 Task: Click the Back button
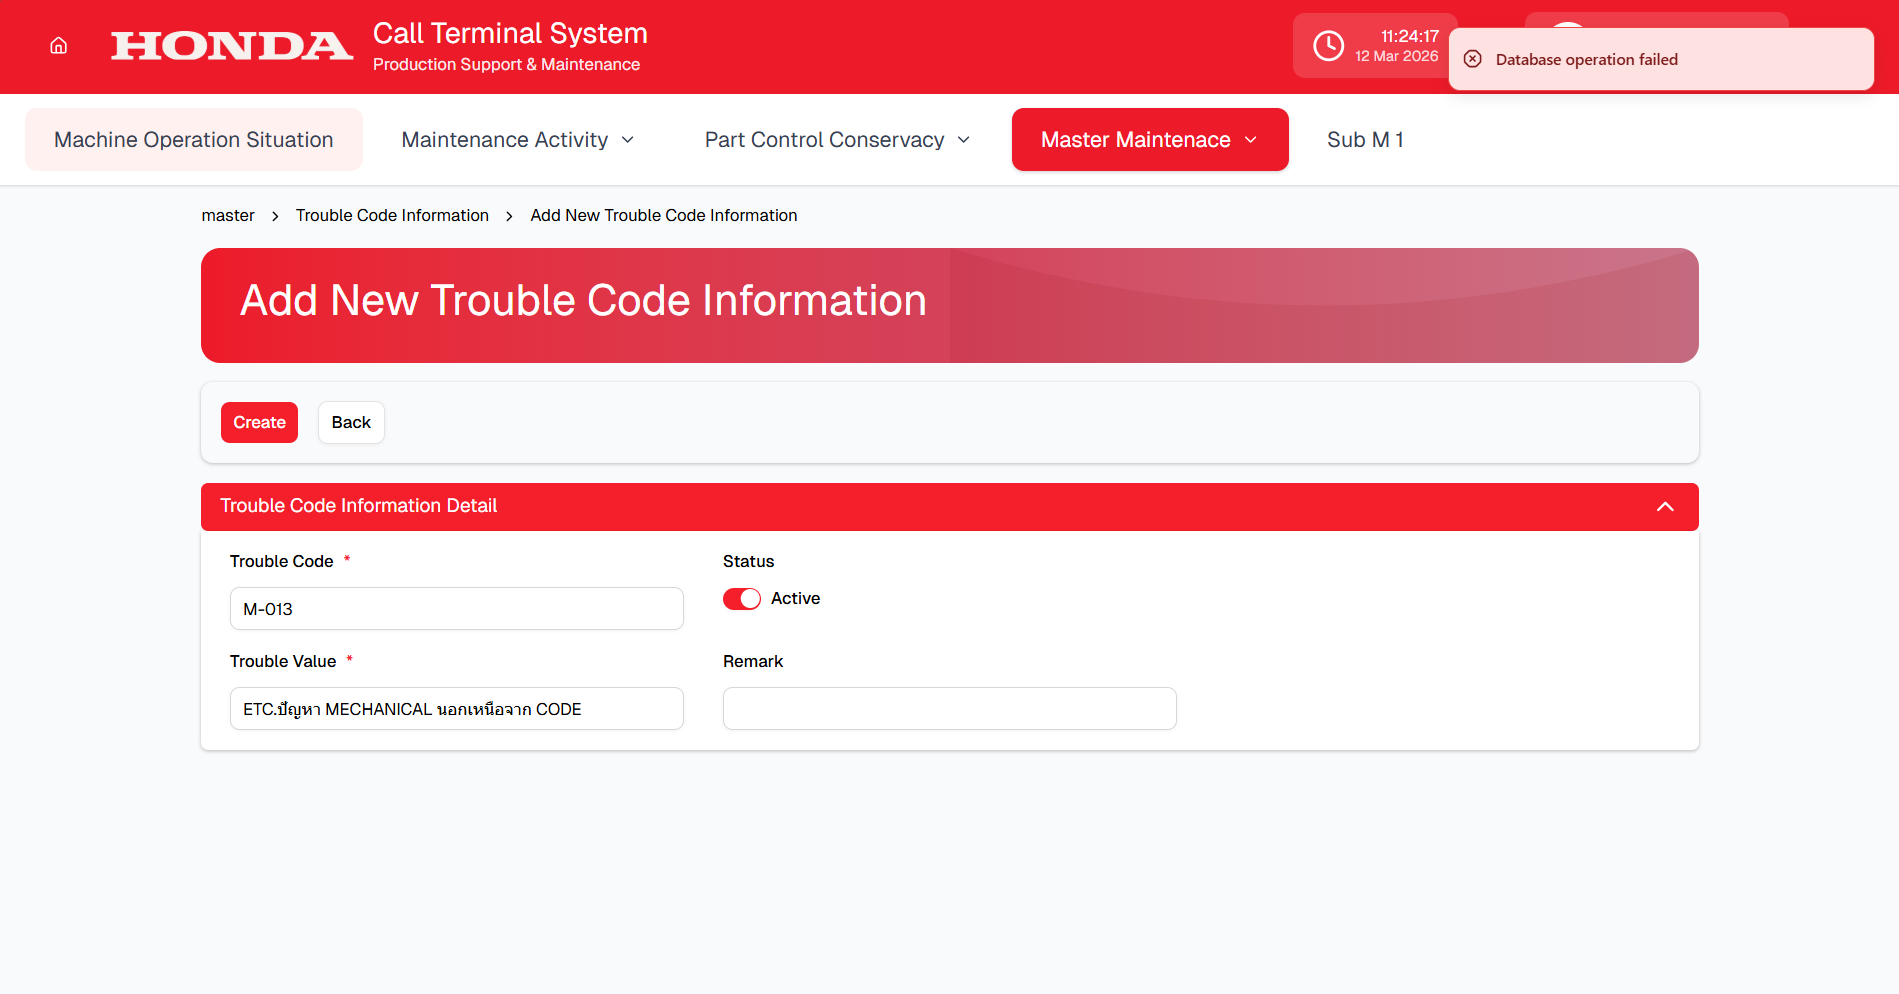click(351, 423)
